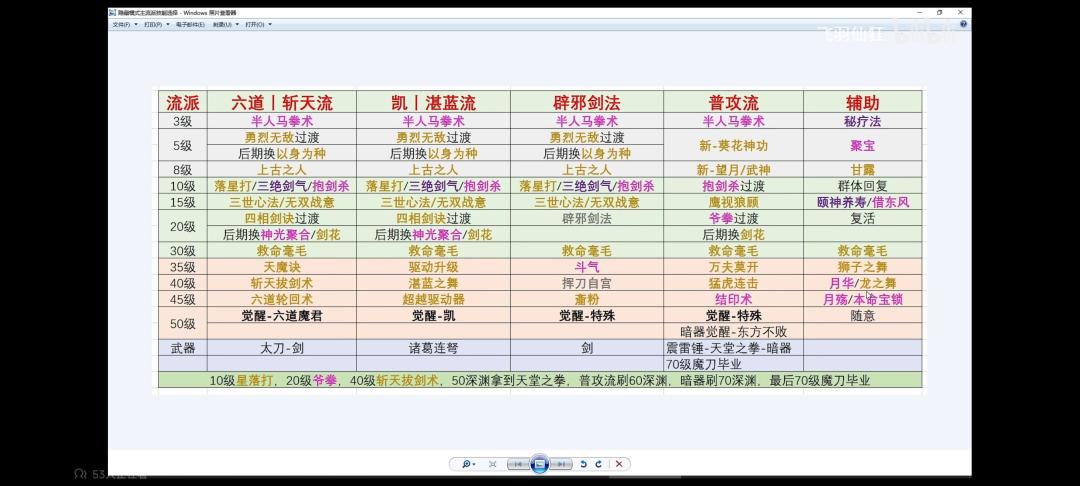Click the 35级 row label
1080x486 pixels.
click(x=183, y=267)
